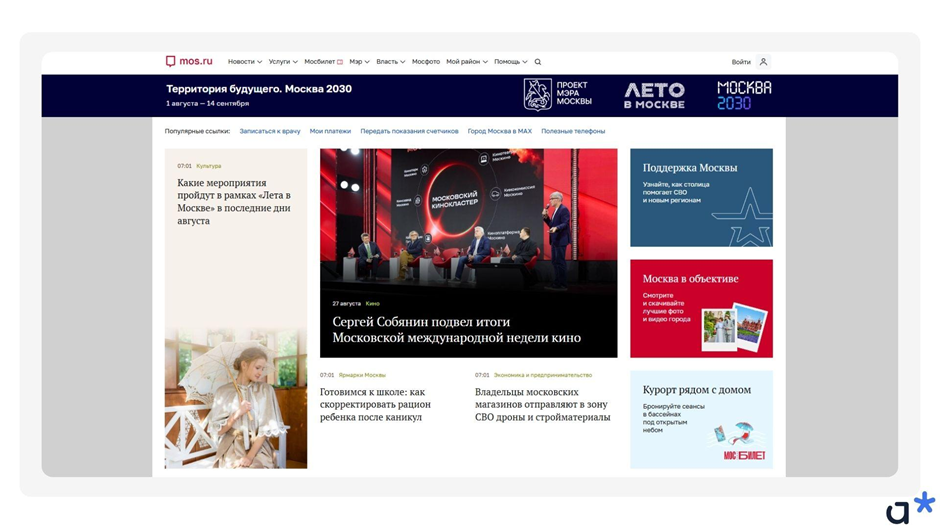Open the Записаться к врачу link

270,131
